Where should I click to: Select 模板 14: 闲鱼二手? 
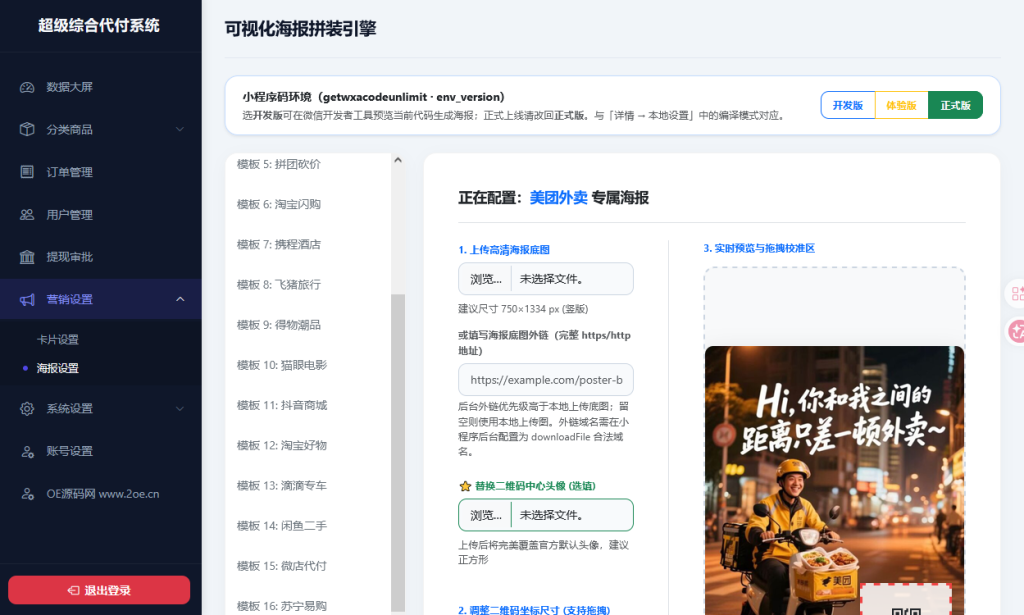pos(281,526)
